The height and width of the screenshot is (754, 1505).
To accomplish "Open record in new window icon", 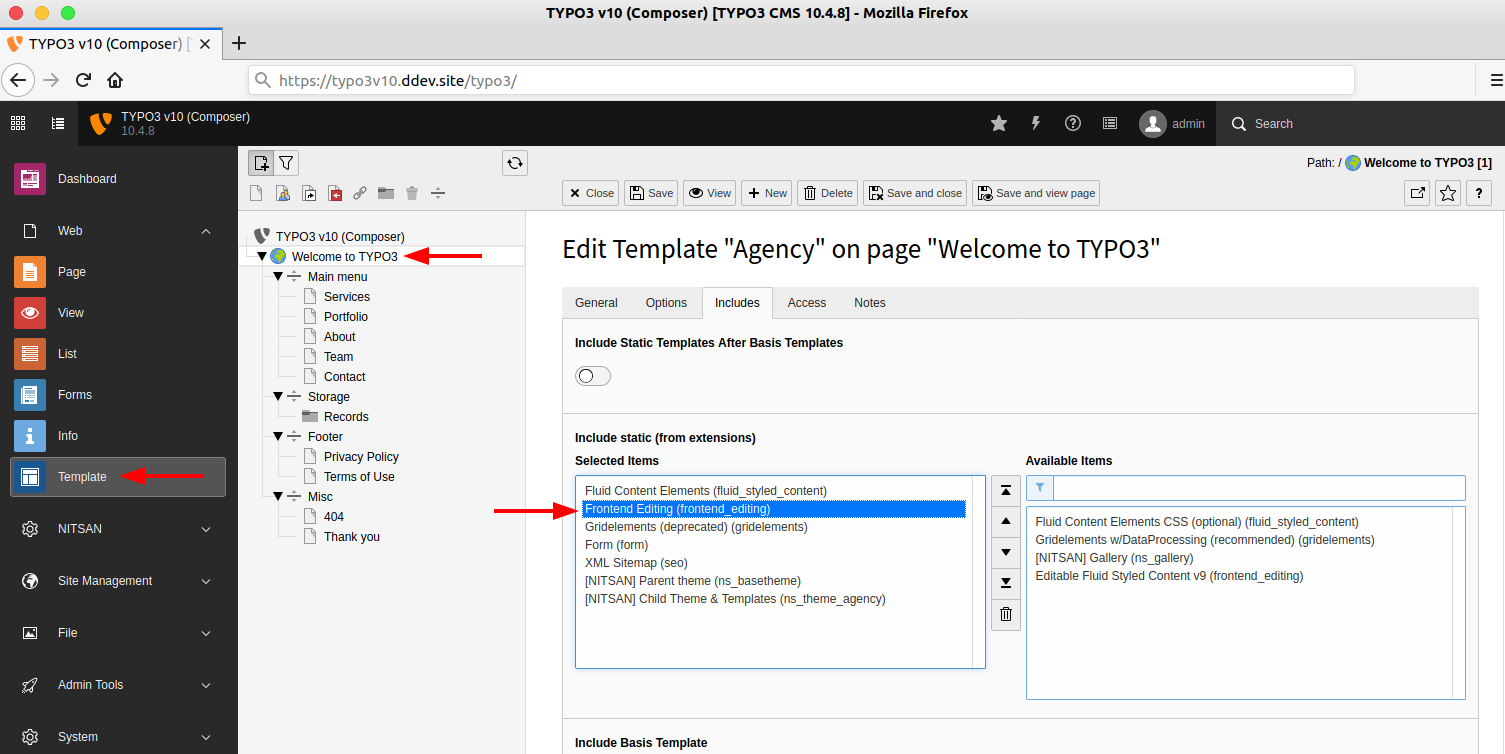I will pyautogui.click(x=1417, y=193).
